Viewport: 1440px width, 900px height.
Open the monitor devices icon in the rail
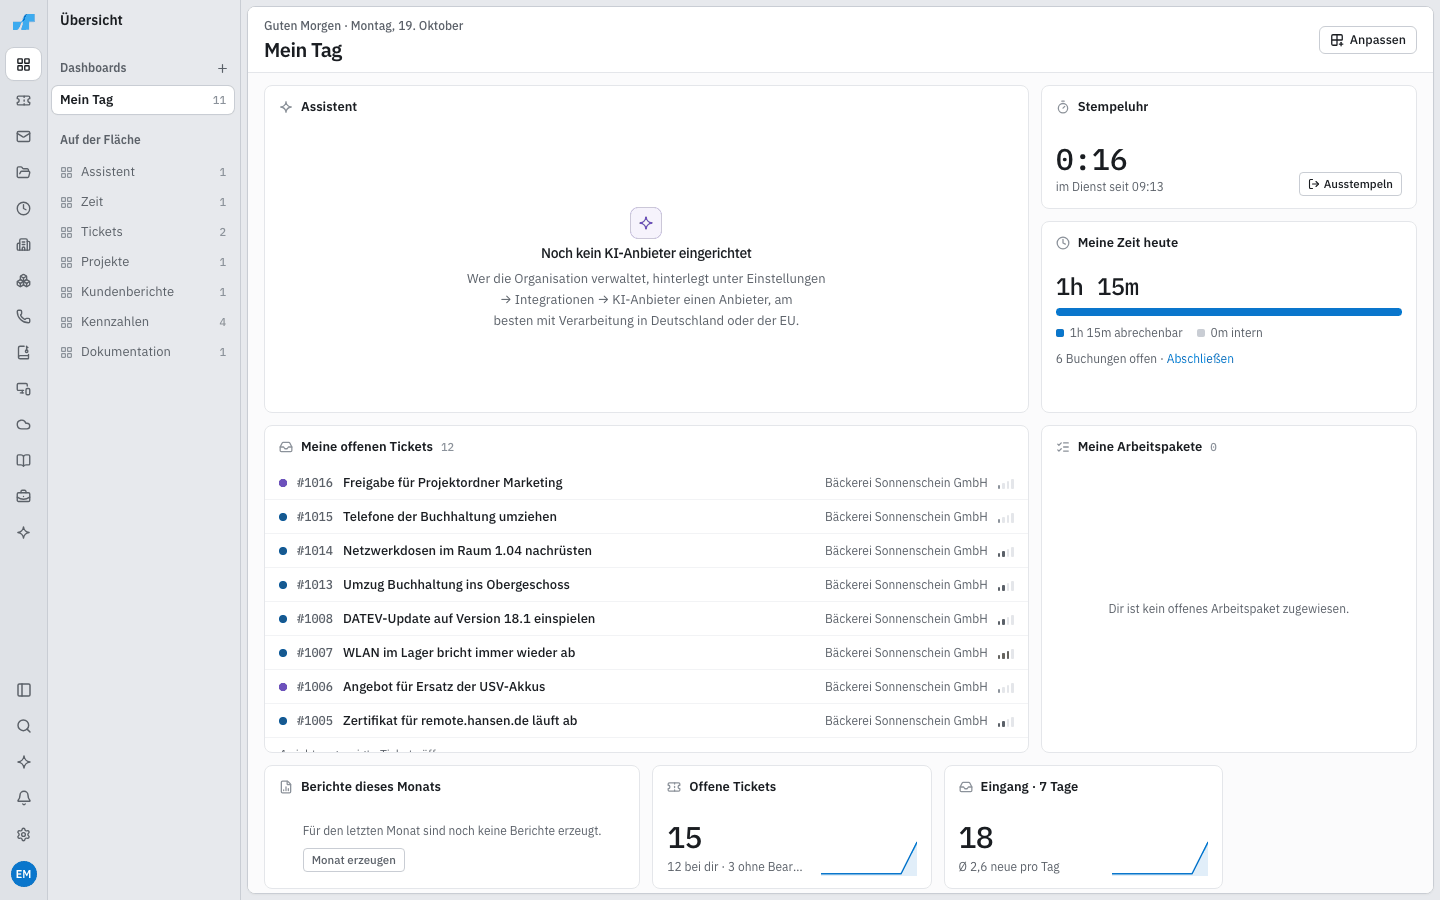[24, 389]
